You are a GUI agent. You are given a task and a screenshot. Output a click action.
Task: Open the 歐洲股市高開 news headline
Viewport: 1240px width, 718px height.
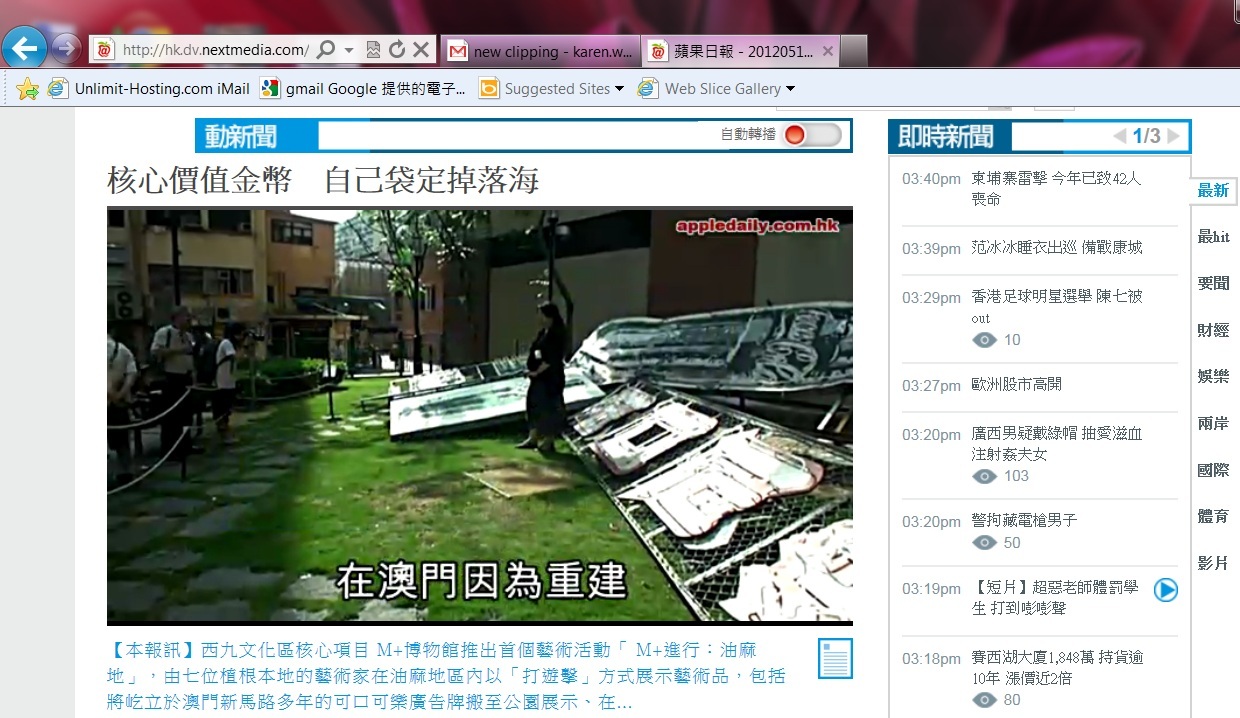pos(1016,385)
